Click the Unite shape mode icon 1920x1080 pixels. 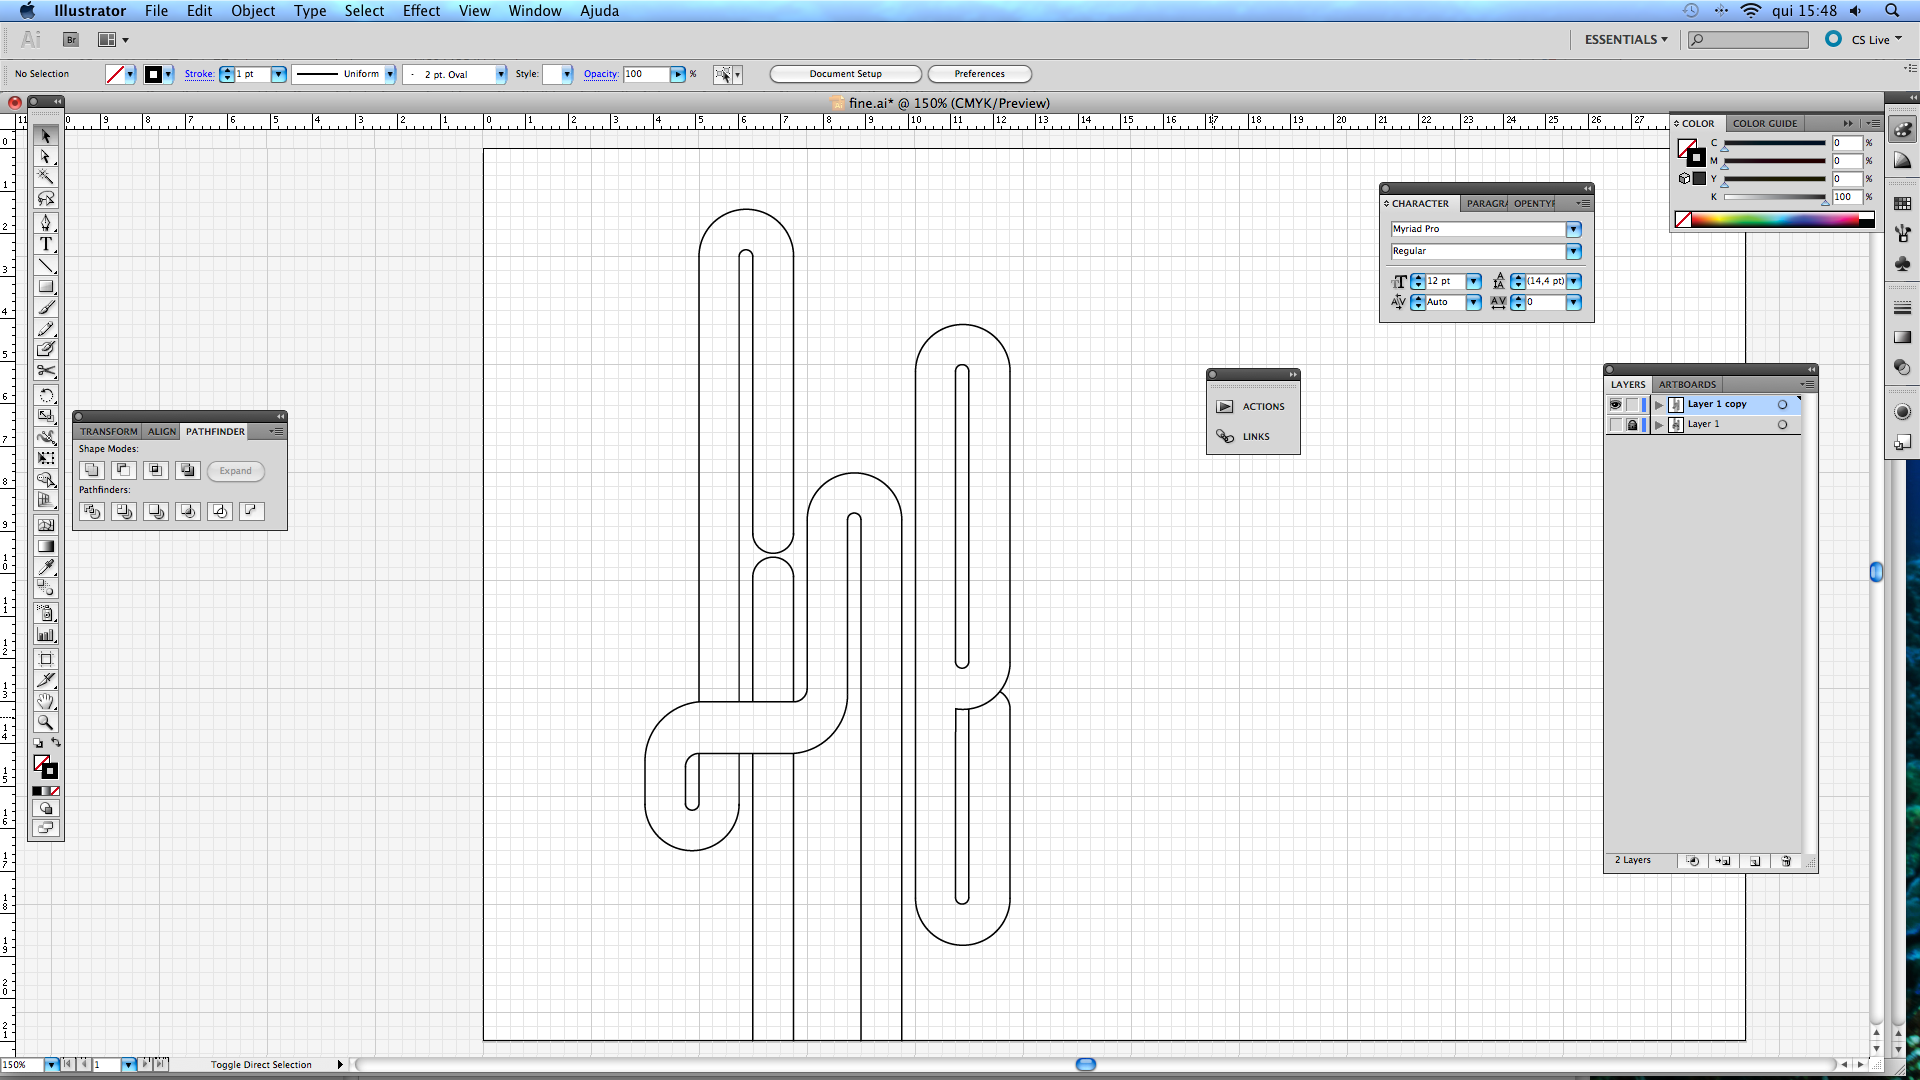tap(92, 470)
